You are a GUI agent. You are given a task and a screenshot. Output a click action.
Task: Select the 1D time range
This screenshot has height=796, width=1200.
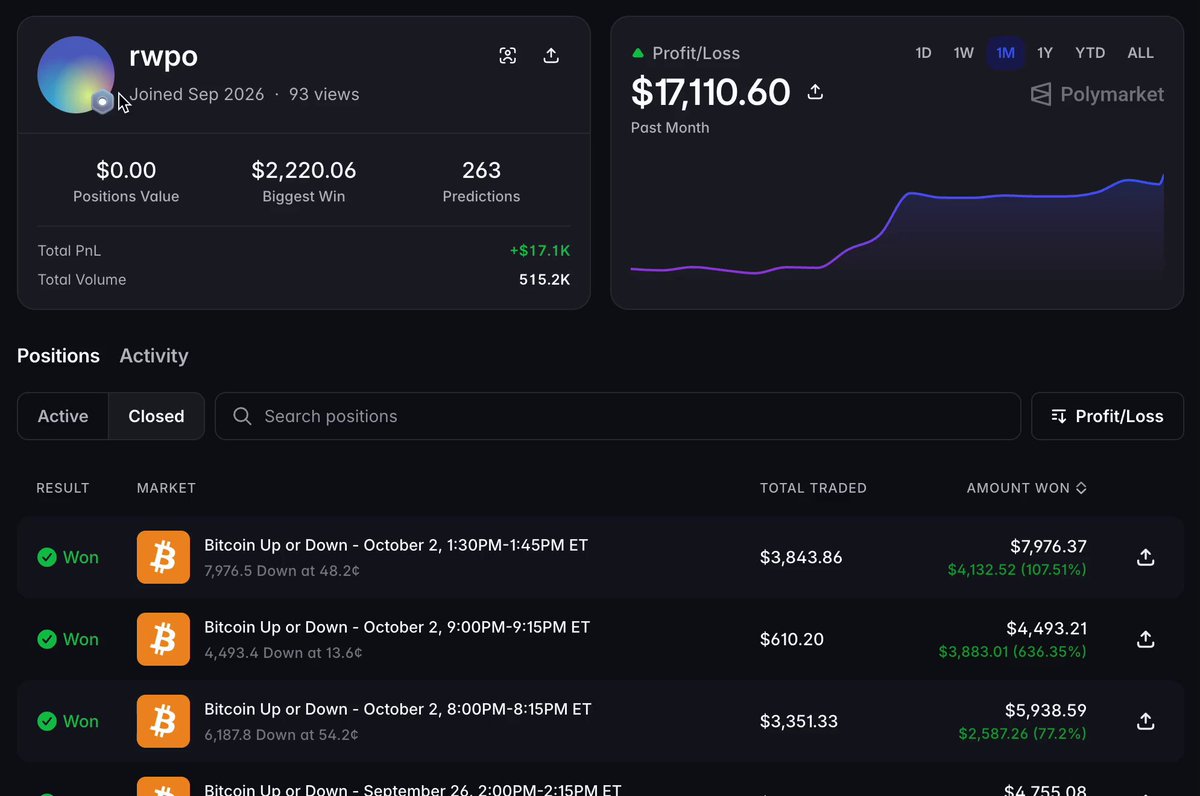click(x=924, y=53)
